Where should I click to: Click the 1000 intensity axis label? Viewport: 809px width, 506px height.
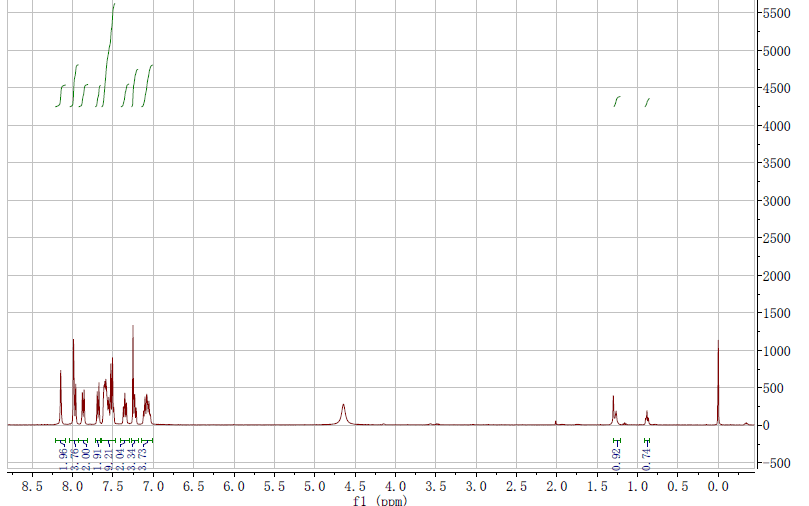pos(776,351)
